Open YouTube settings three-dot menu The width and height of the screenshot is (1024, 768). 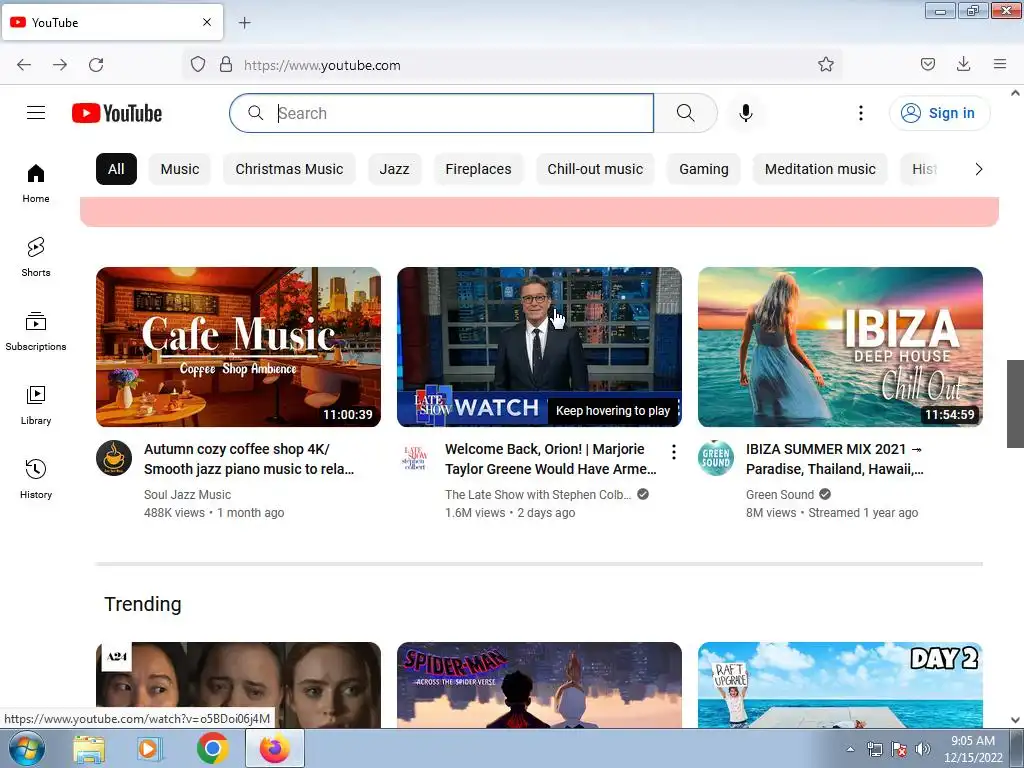pos(861,113)
